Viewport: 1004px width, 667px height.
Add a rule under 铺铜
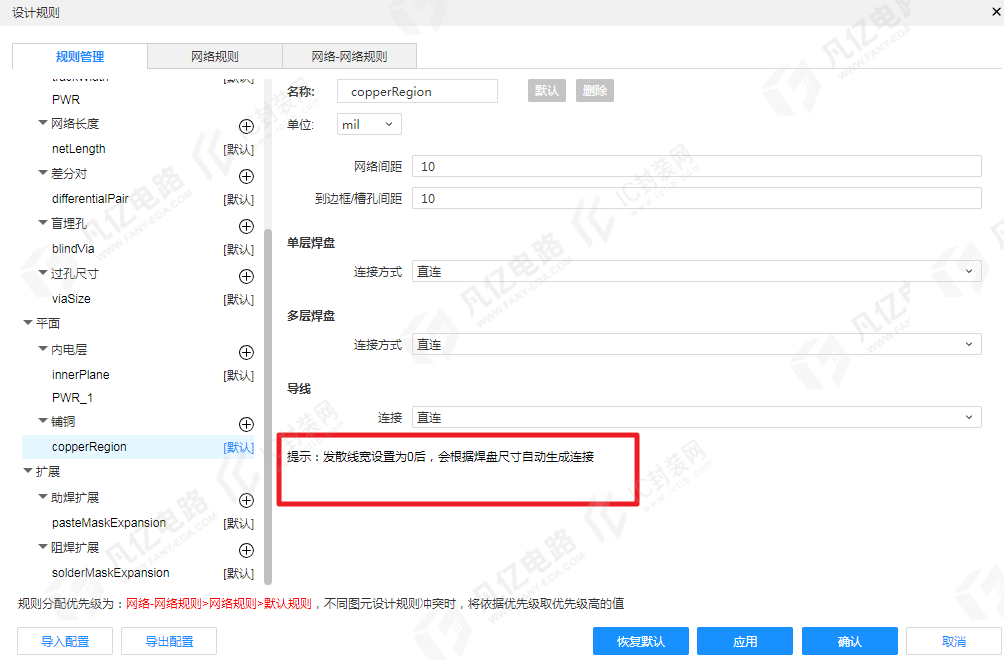(246, 424)
